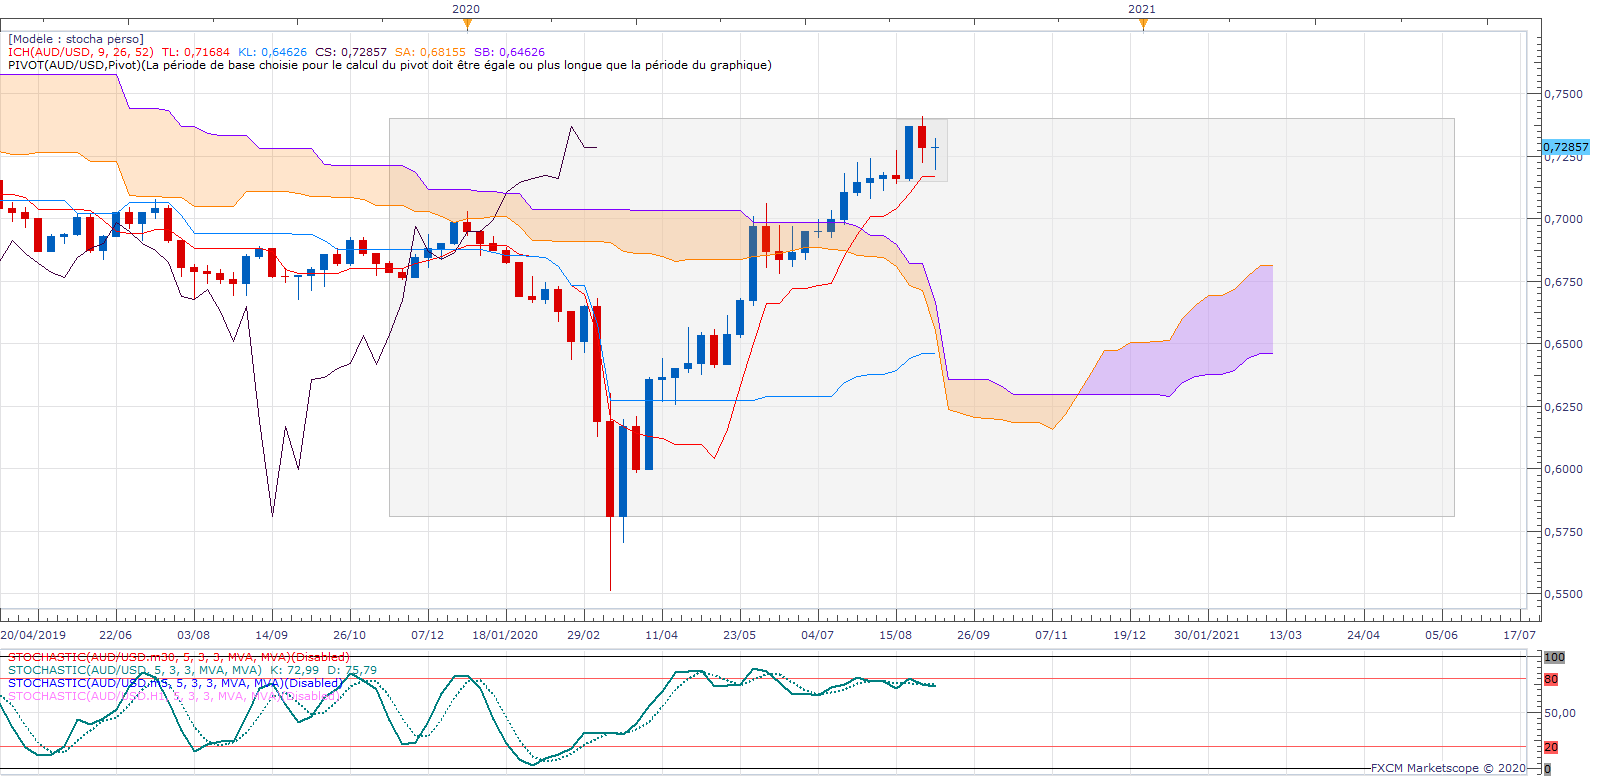Click the orange 2021 year marker triangle
1599x776 pixels.
pos(1143,24)
